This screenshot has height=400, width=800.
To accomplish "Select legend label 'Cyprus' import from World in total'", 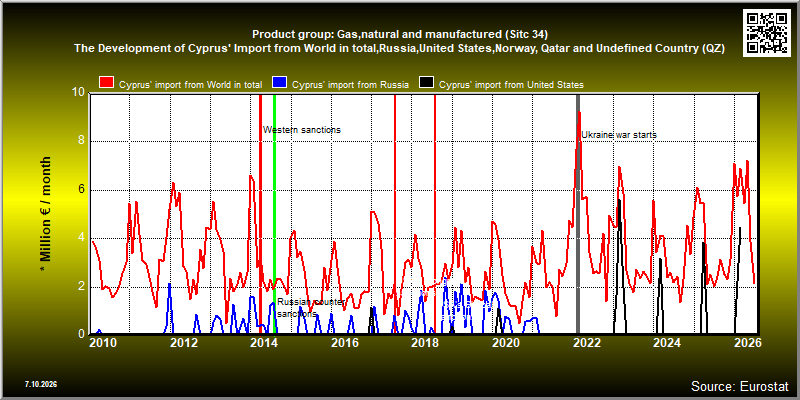I will pos(190,85).
